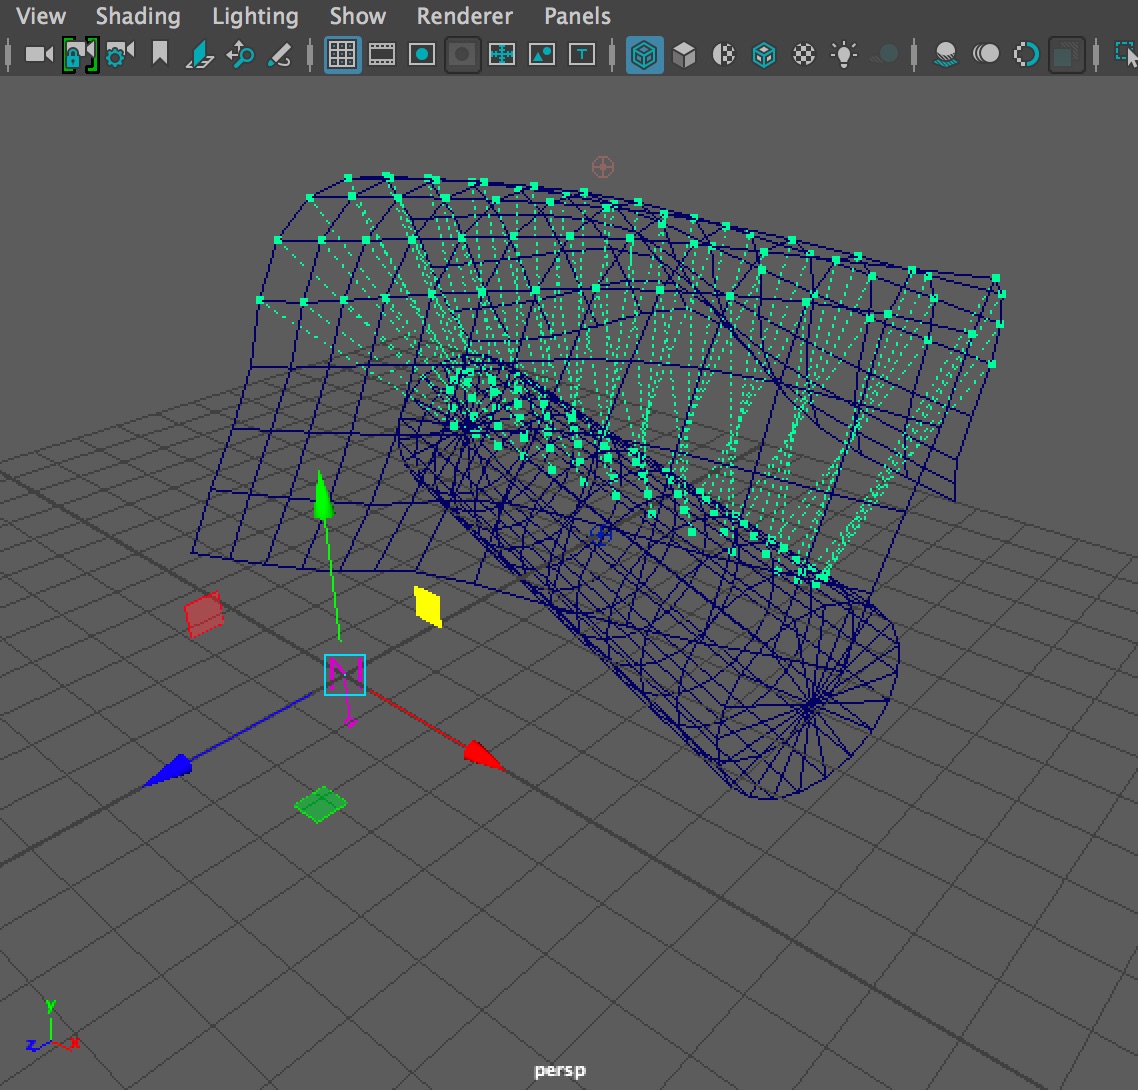Toggle Use All Lights bulb icon
1138x1090 pixels.
point(843,54)
